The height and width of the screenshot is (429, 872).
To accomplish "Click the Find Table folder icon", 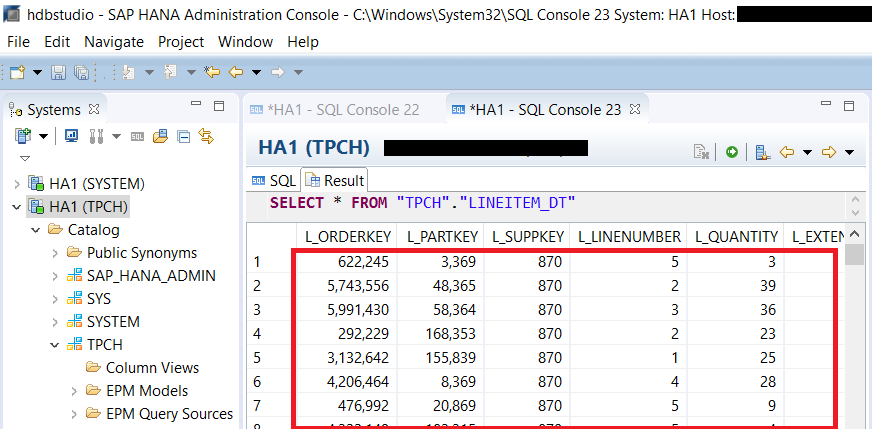I will pyautogui.click(x=160, y=135).
